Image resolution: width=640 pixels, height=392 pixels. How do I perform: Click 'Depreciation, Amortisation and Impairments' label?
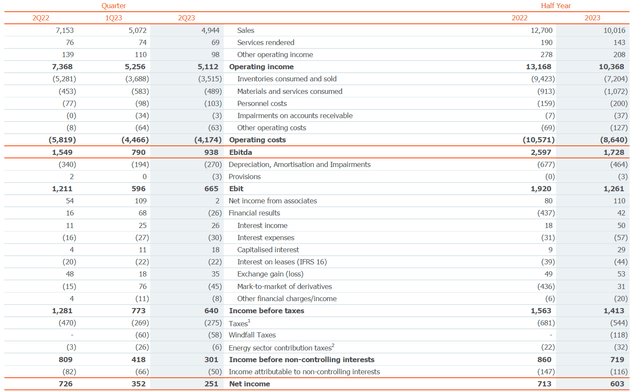[x=300, y=165]
